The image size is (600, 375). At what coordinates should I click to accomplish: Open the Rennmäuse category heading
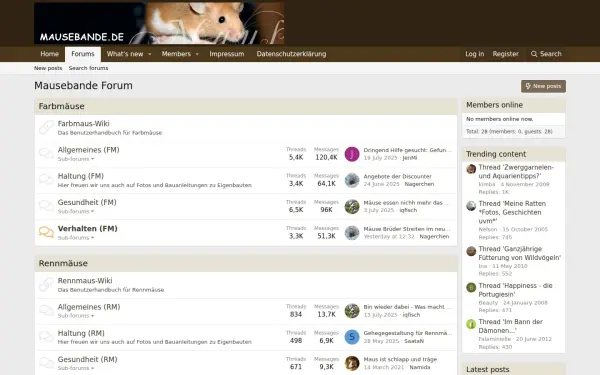(x=63, y=263)
